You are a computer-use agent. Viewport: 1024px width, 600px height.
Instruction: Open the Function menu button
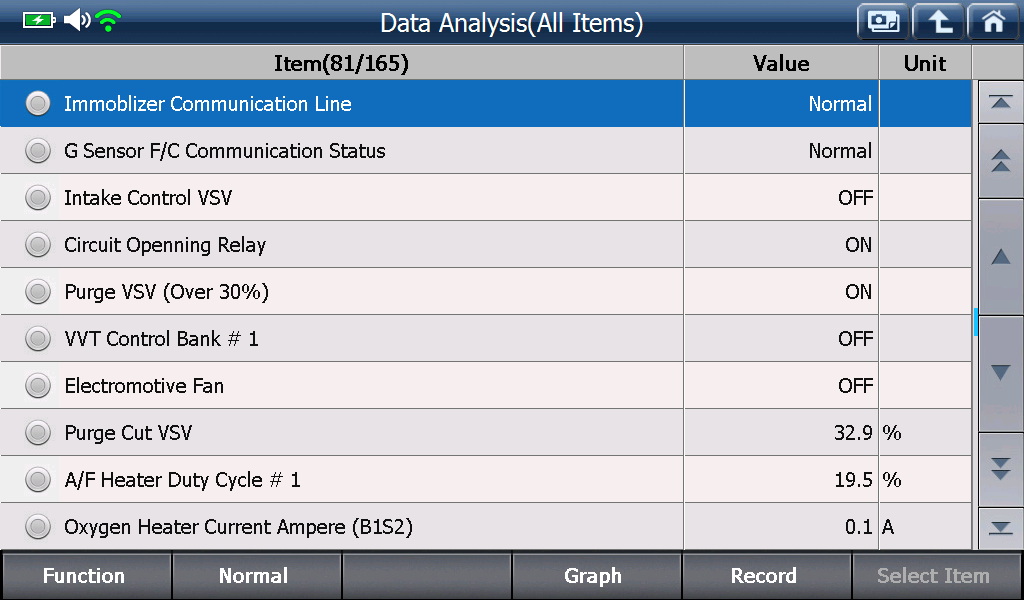tap(85, 575)
